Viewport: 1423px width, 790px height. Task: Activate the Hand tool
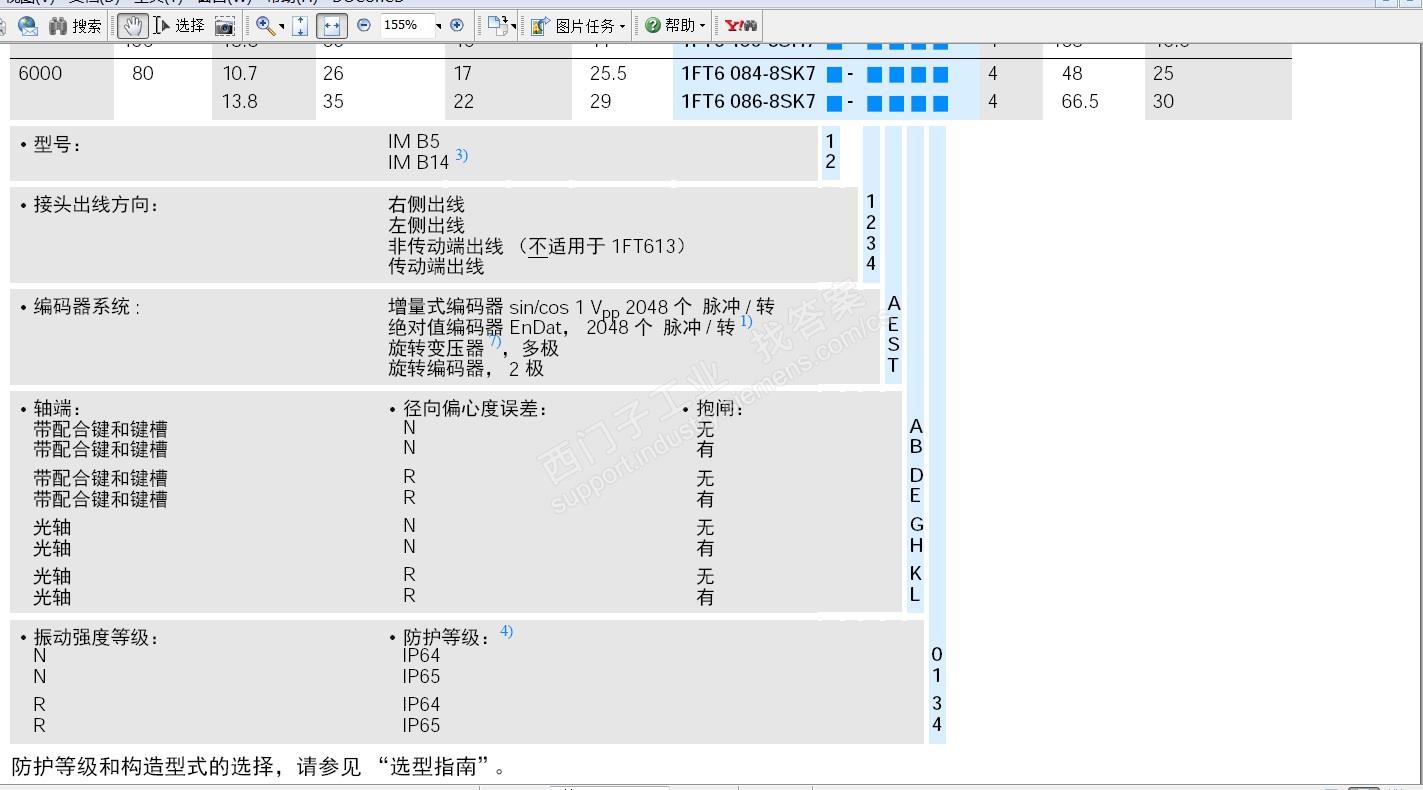coord(132,26)
